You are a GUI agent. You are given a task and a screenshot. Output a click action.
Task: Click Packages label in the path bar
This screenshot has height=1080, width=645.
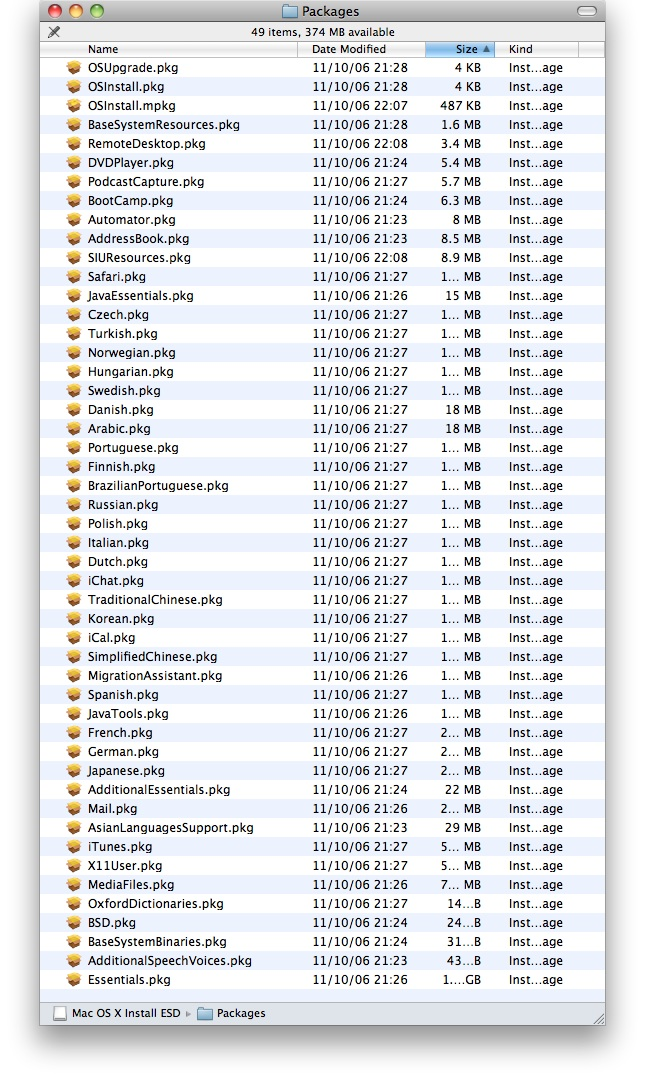241,1013
